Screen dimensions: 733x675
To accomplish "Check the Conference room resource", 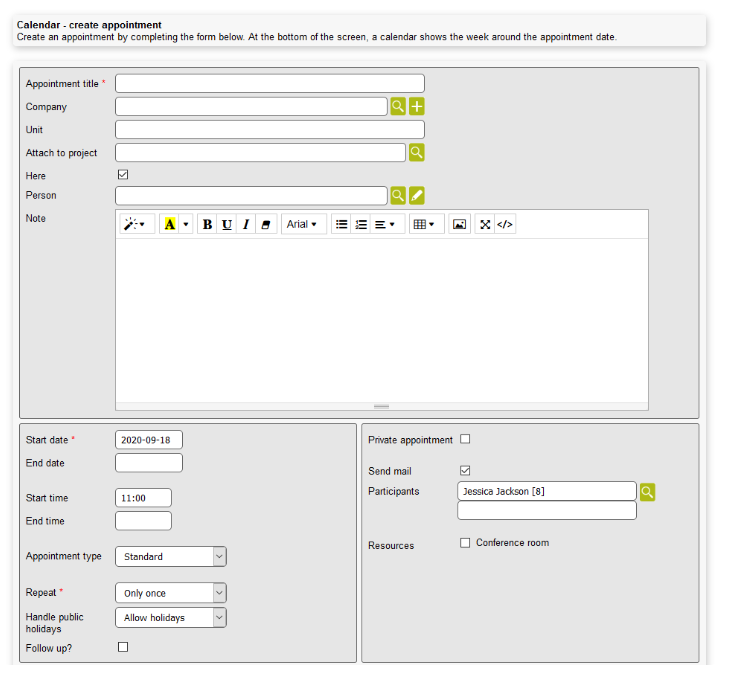I will pos(465,543).
